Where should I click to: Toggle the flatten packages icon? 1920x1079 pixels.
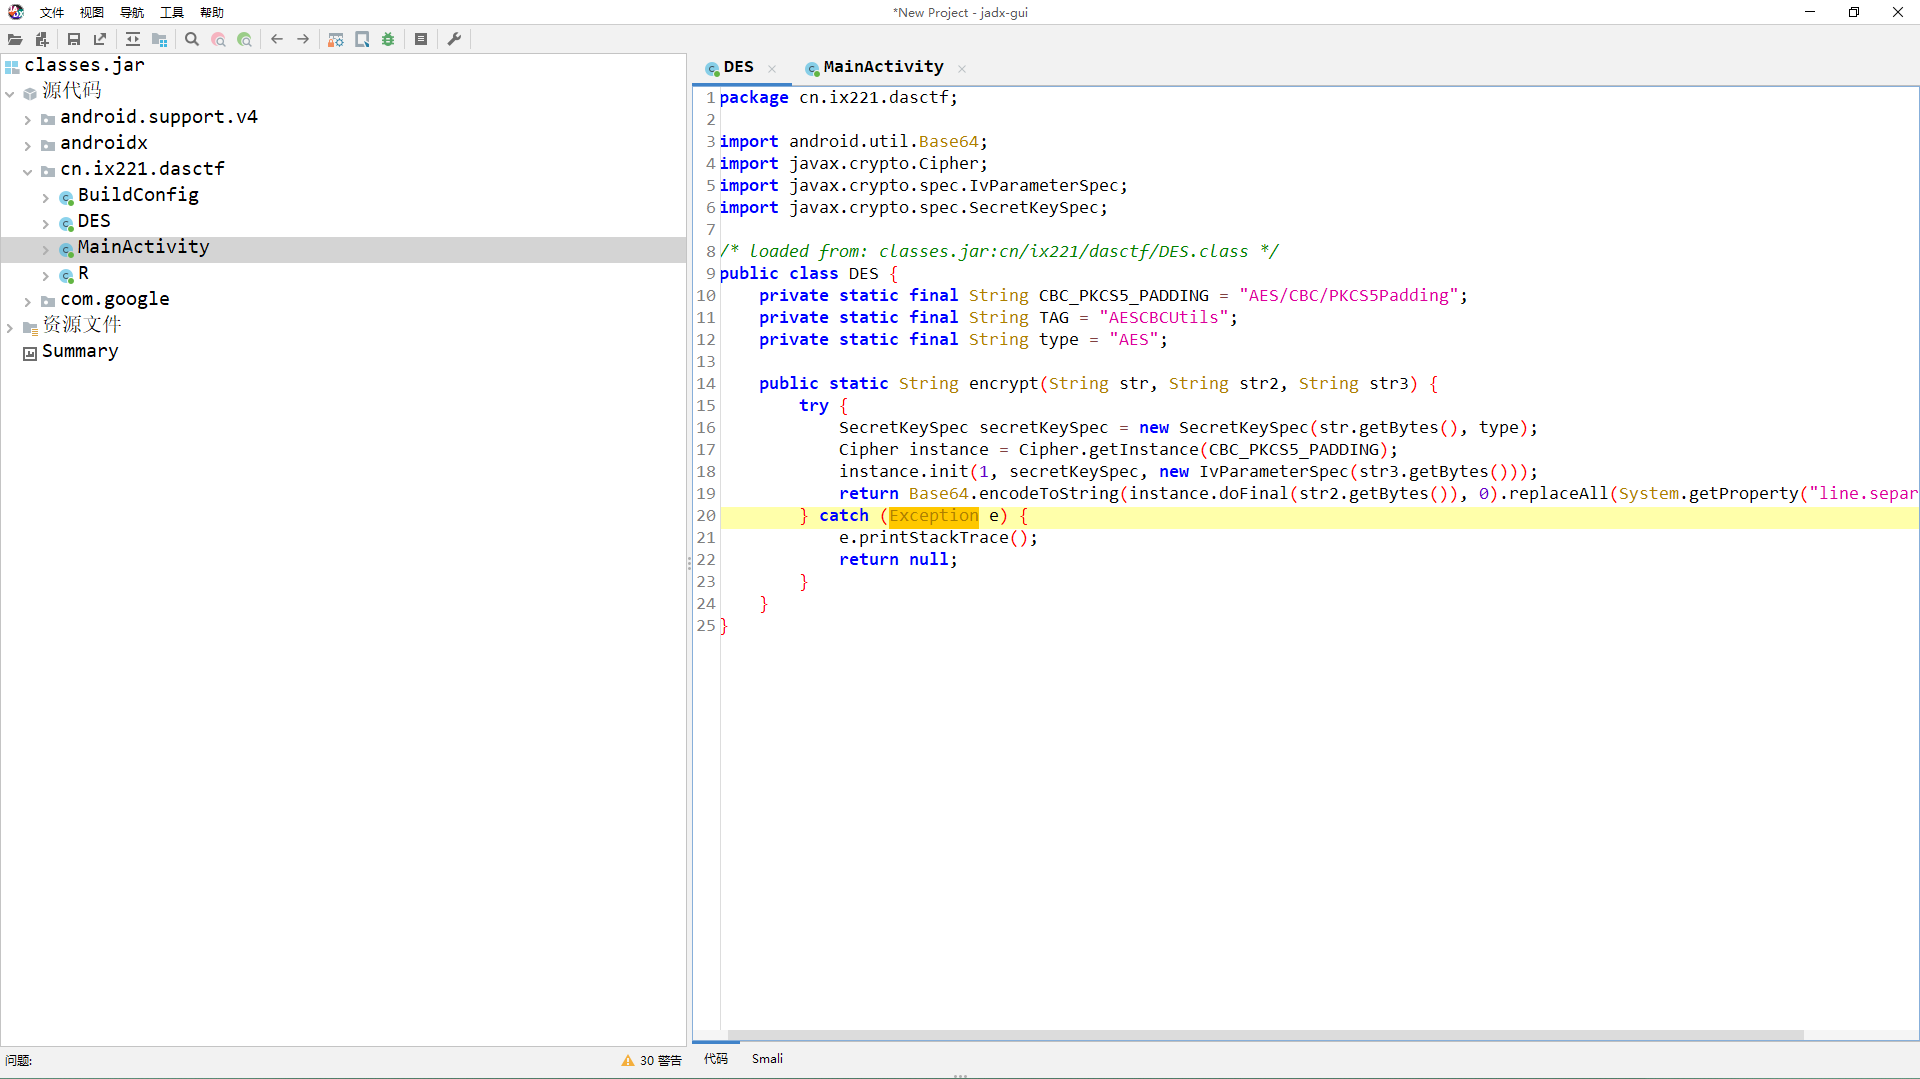click(159, 39)
